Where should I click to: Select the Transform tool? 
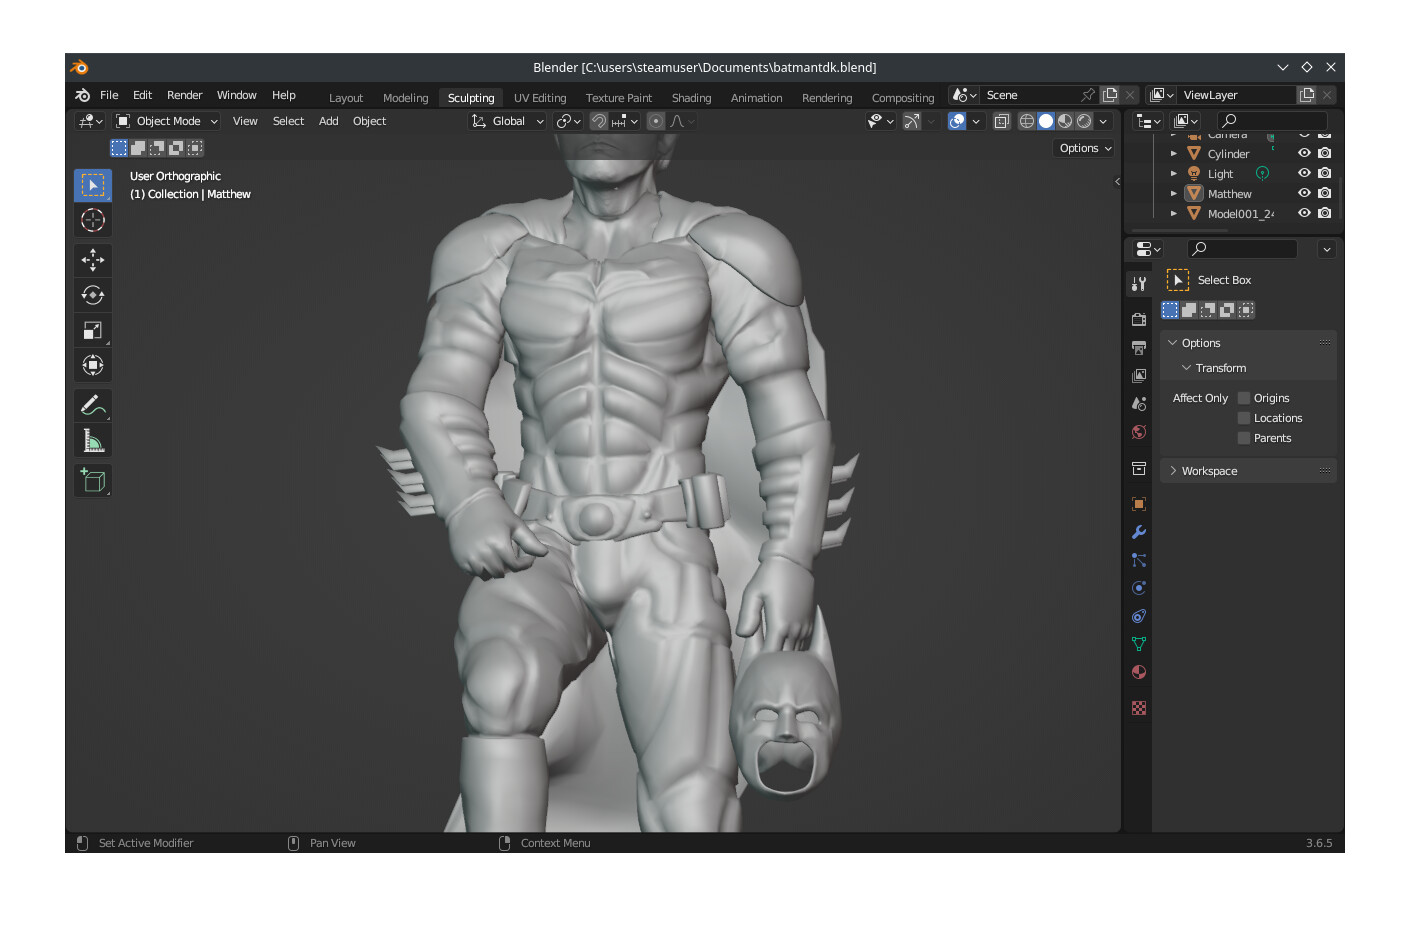point(93,365)
